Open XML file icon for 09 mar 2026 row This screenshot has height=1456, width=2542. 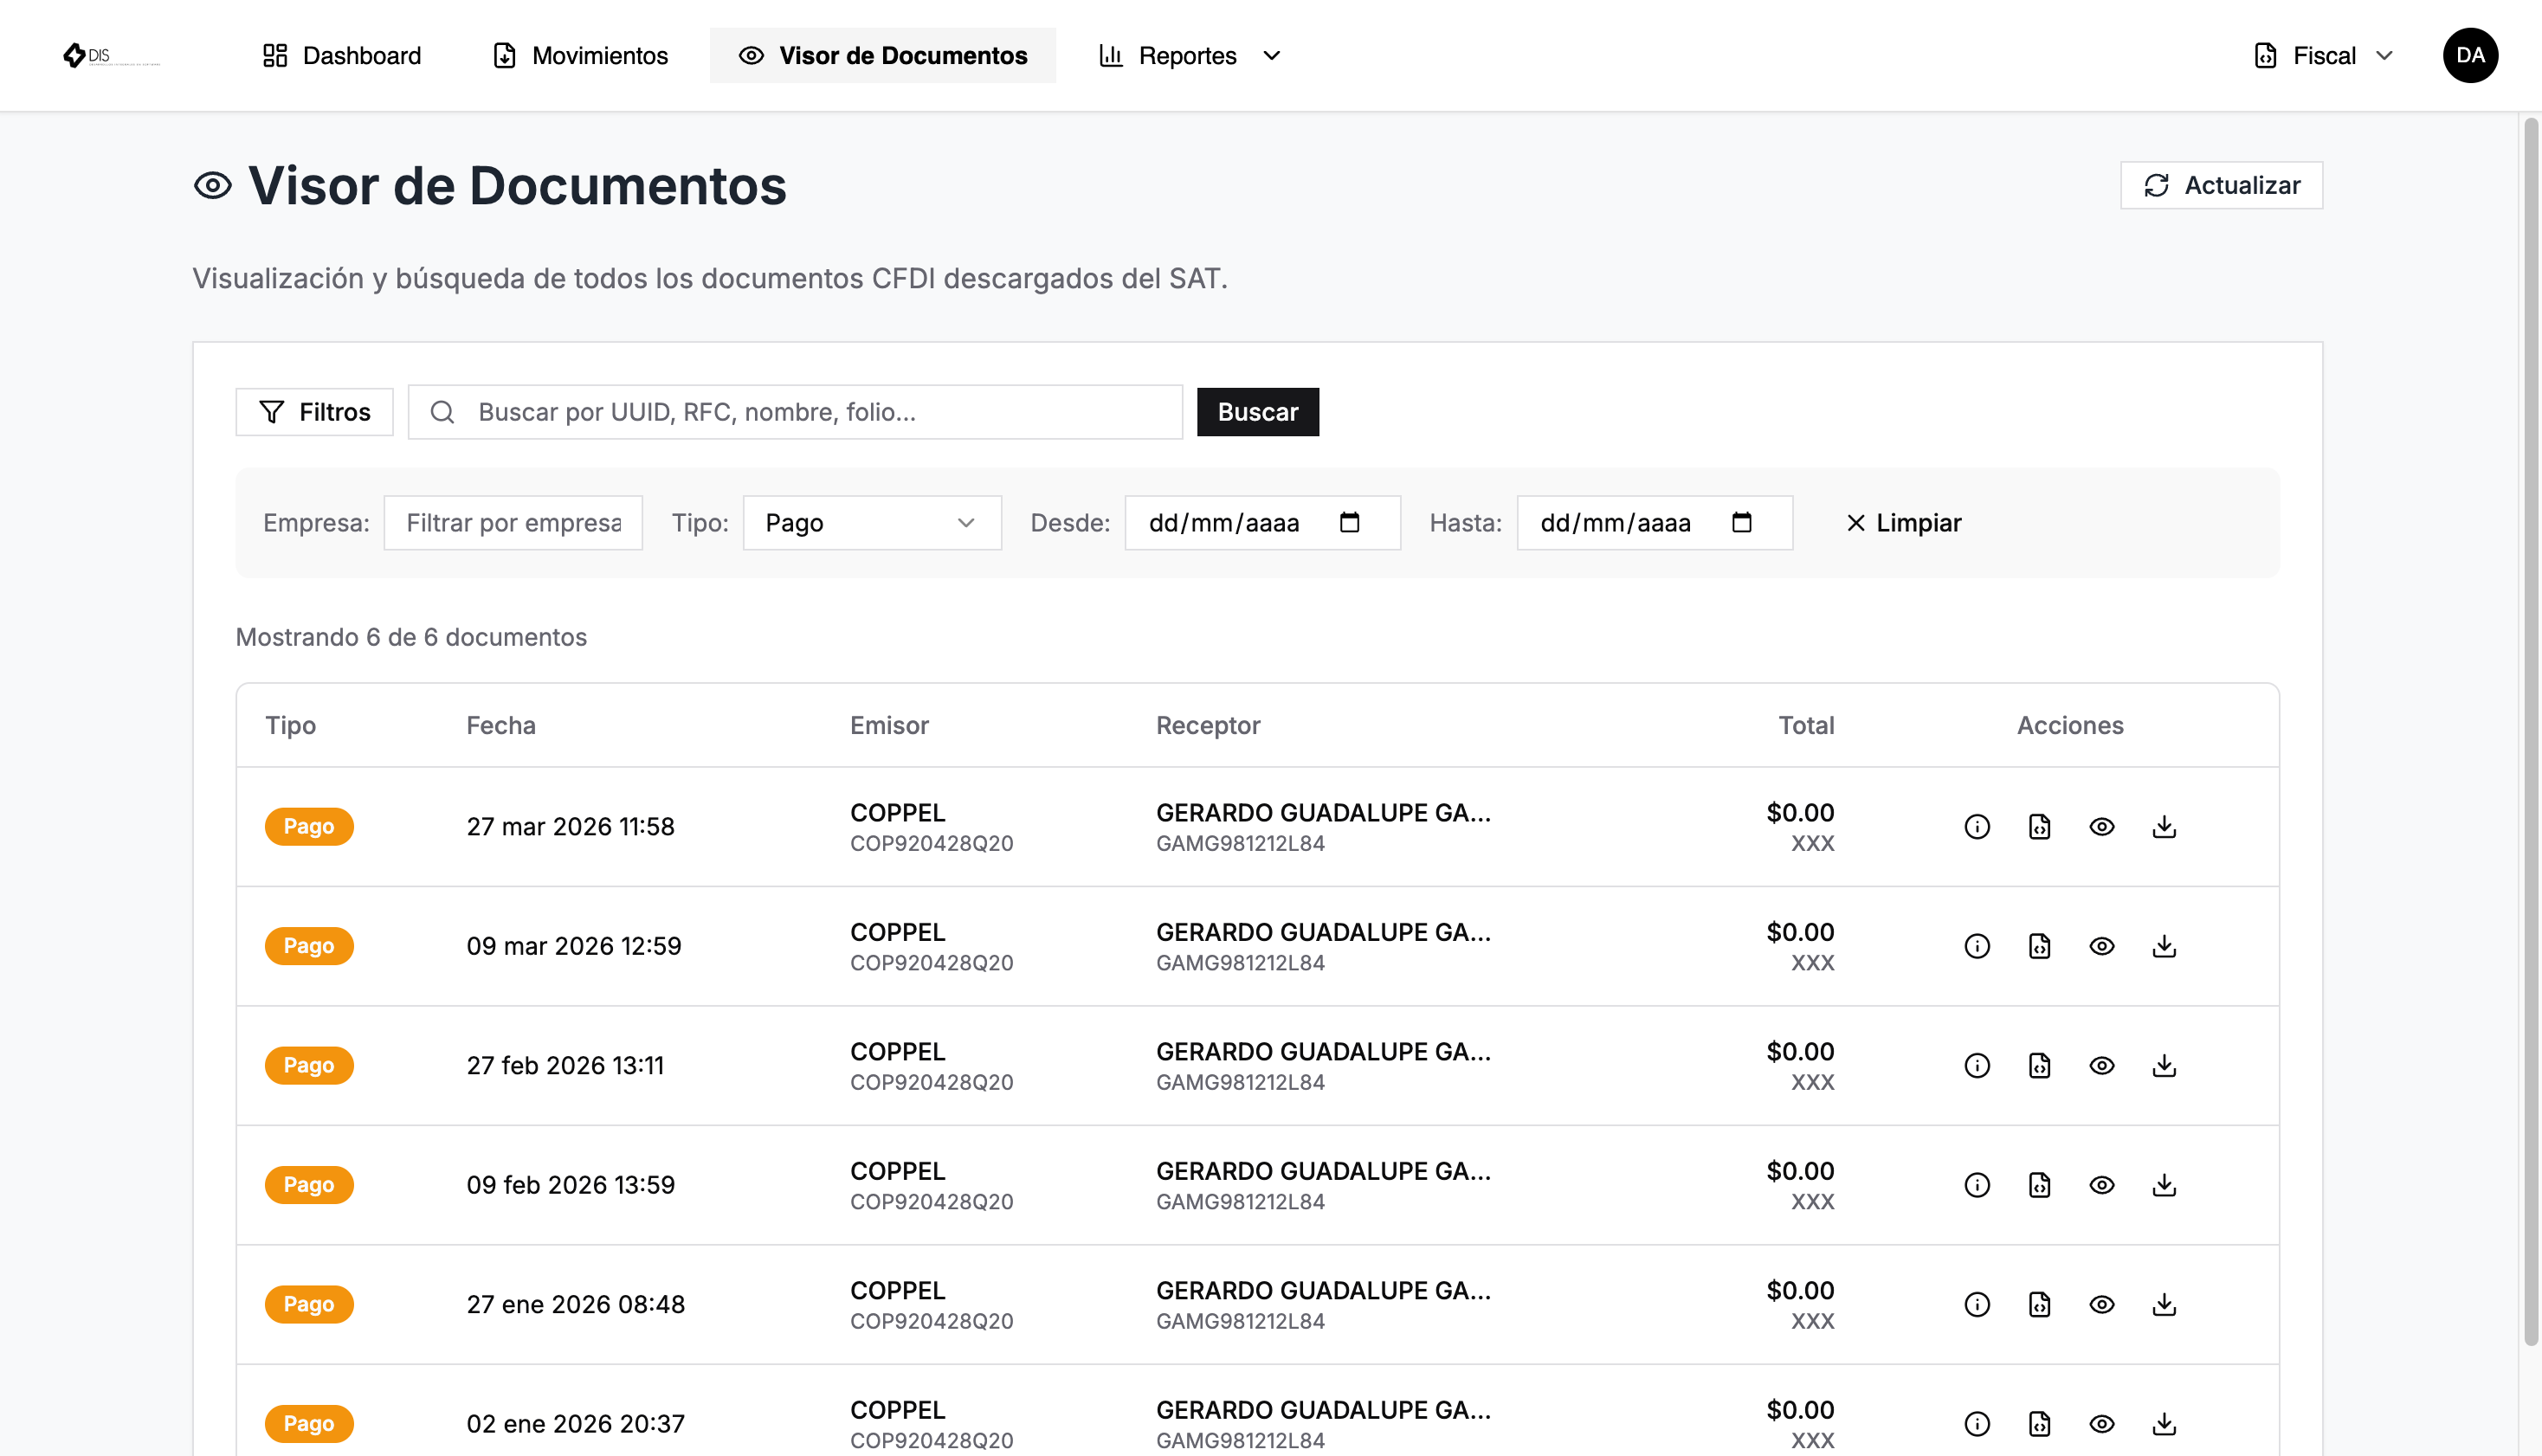tap(2039, 946)
